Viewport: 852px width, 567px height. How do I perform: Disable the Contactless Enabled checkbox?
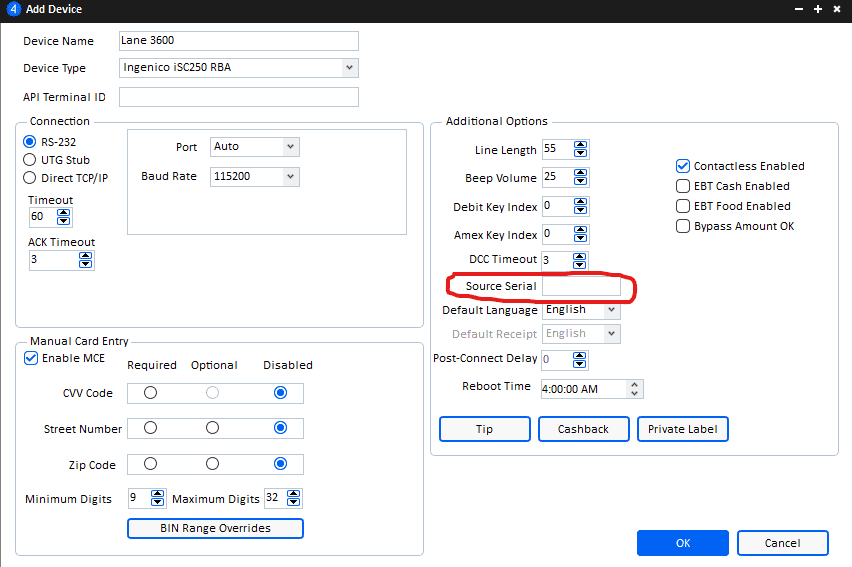[684, 166]
